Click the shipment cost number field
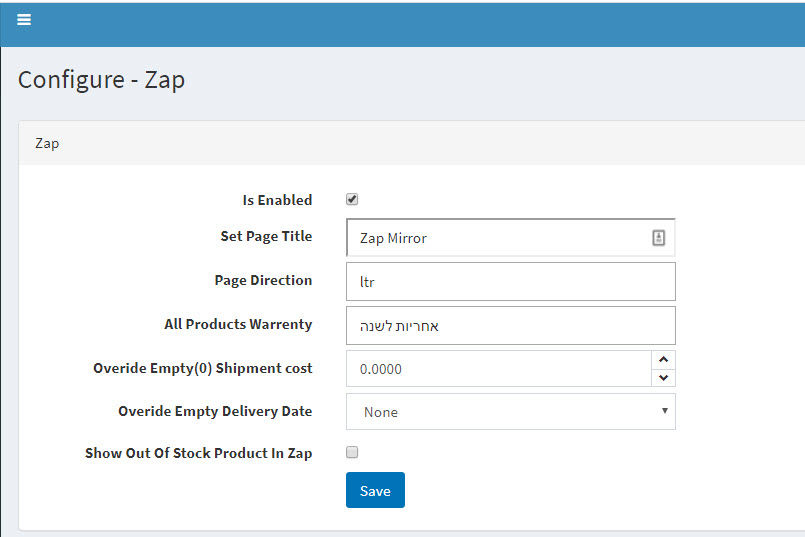Screen dimensions: 805x537 coord(499,369)
